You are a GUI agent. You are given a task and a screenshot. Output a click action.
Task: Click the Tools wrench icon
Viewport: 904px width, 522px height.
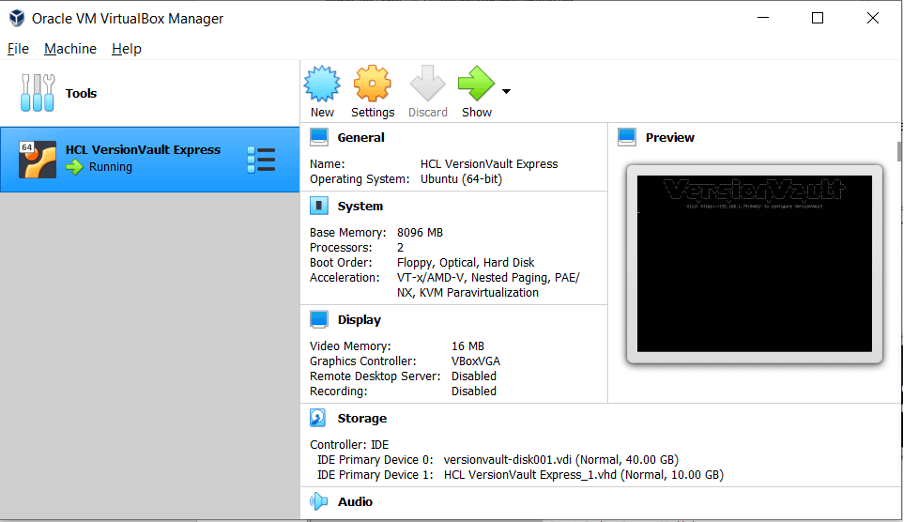[x=37, y=92]
